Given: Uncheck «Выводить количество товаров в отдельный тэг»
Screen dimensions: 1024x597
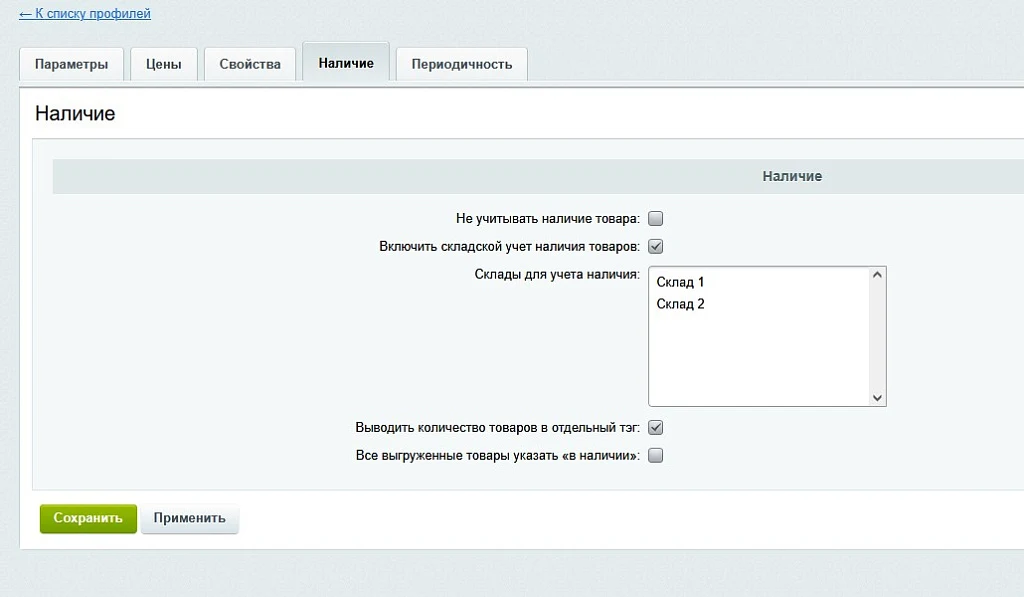Looking at the screenshot, I should (x=656, y=427).
